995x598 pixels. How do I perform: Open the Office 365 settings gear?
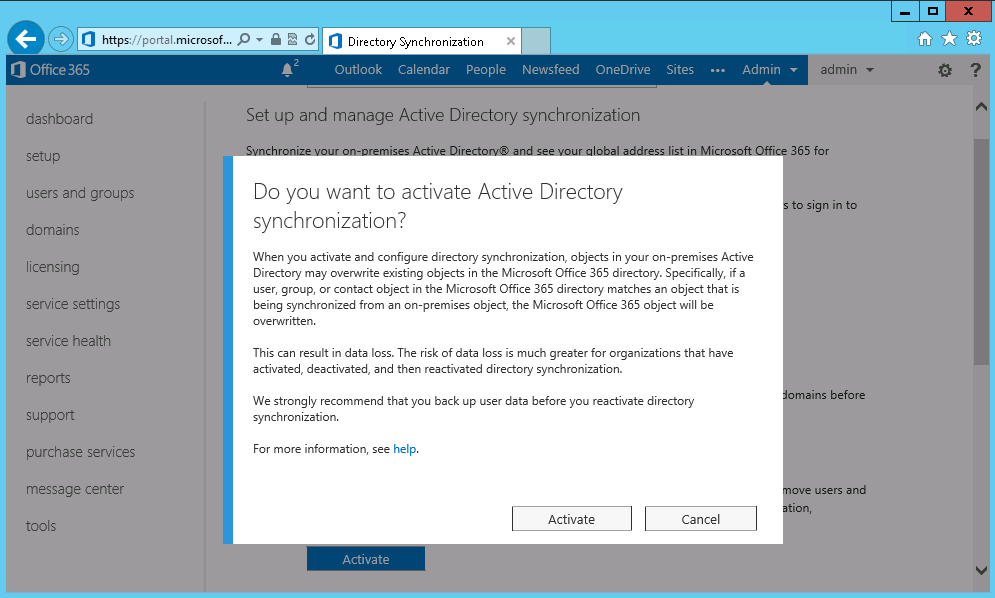[945, 70]
